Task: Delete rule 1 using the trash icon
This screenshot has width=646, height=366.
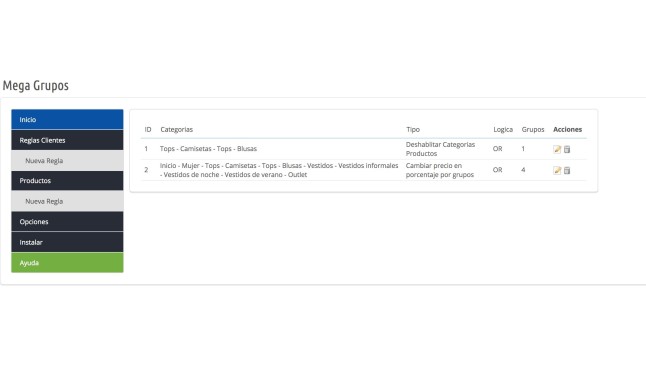Action: click(567, 149)
